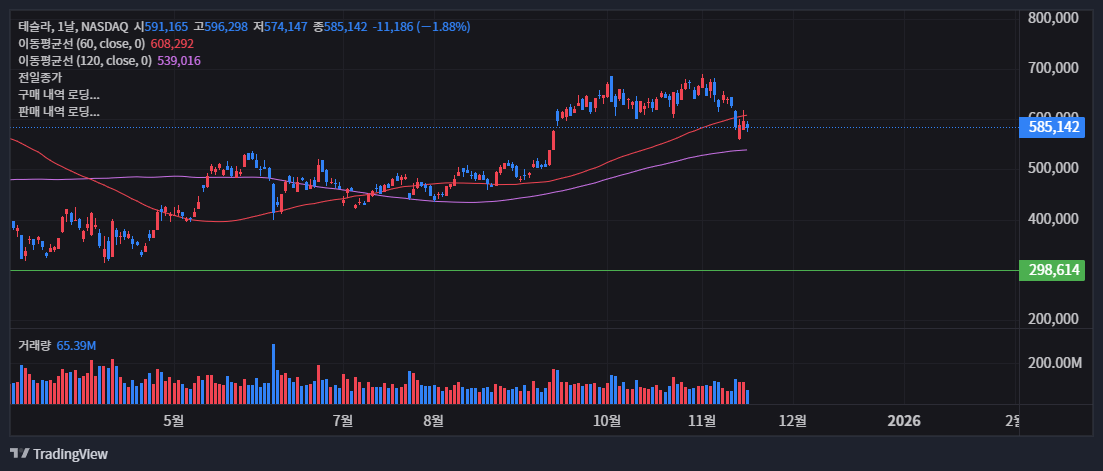
Task: Open the TradingView text link
Action: click(x=70, y=454)
